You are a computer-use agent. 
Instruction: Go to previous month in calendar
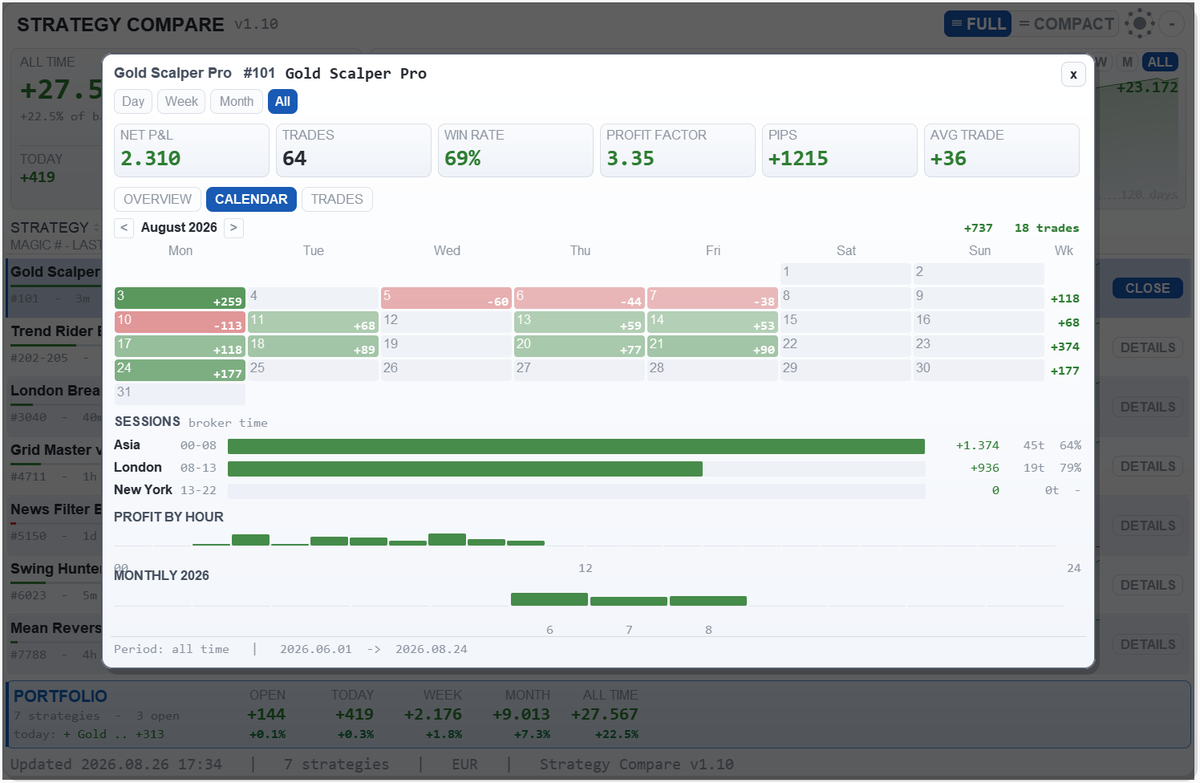point(124,228)
